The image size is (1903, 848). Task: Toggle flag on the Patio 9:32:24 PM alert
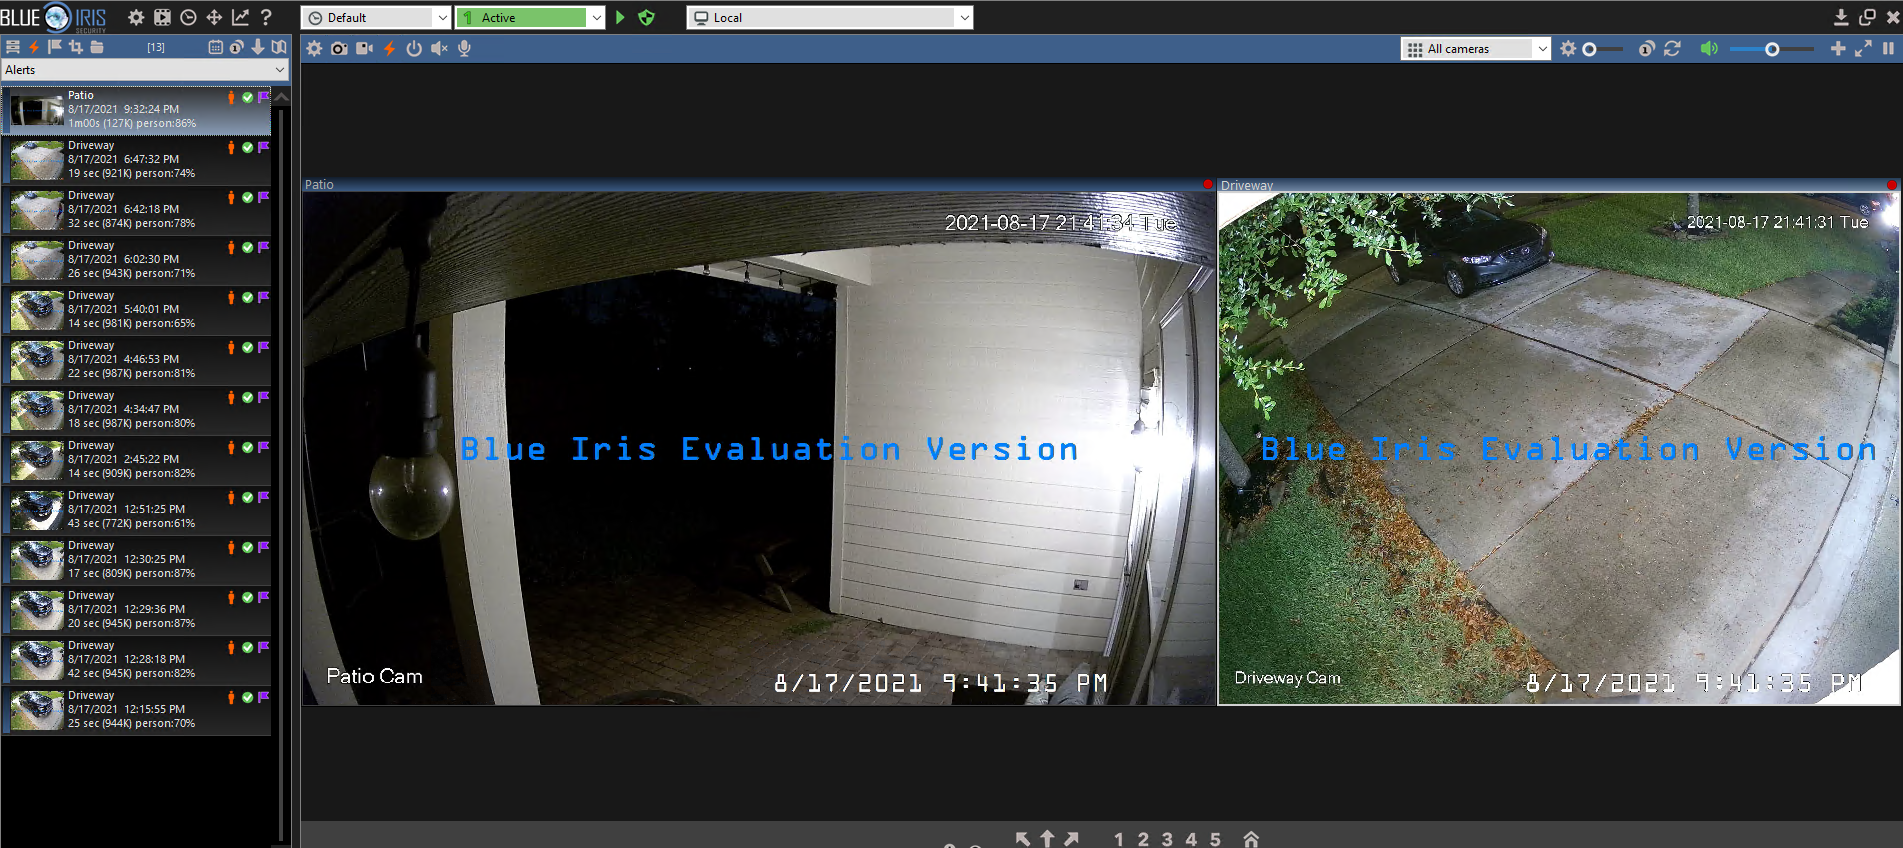[264, 97]
